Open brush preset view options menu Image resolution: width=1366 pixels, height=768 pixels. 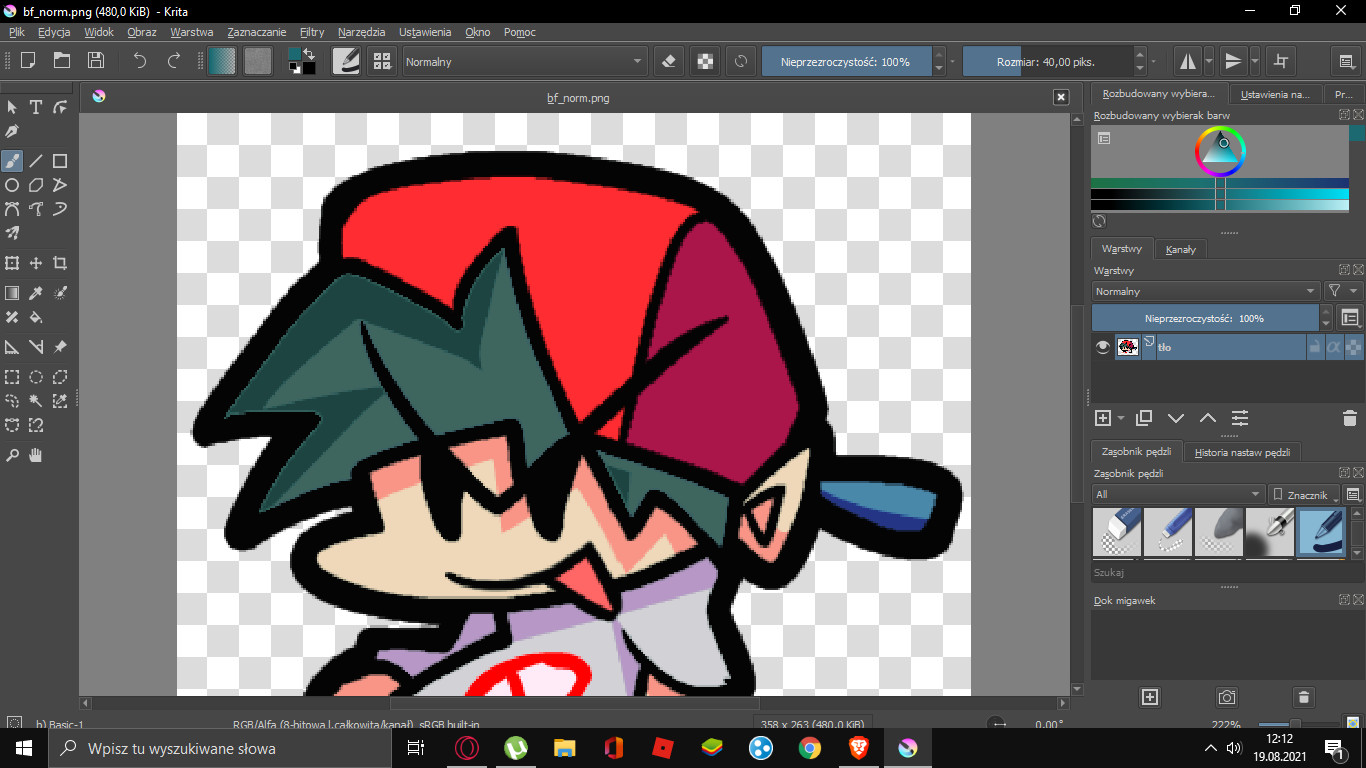click(1353, 494)
